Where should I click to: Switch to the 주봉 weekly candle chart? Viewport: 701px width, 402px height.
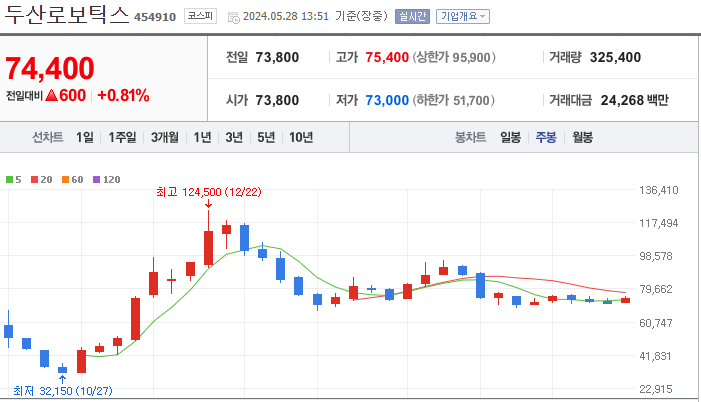546,137
